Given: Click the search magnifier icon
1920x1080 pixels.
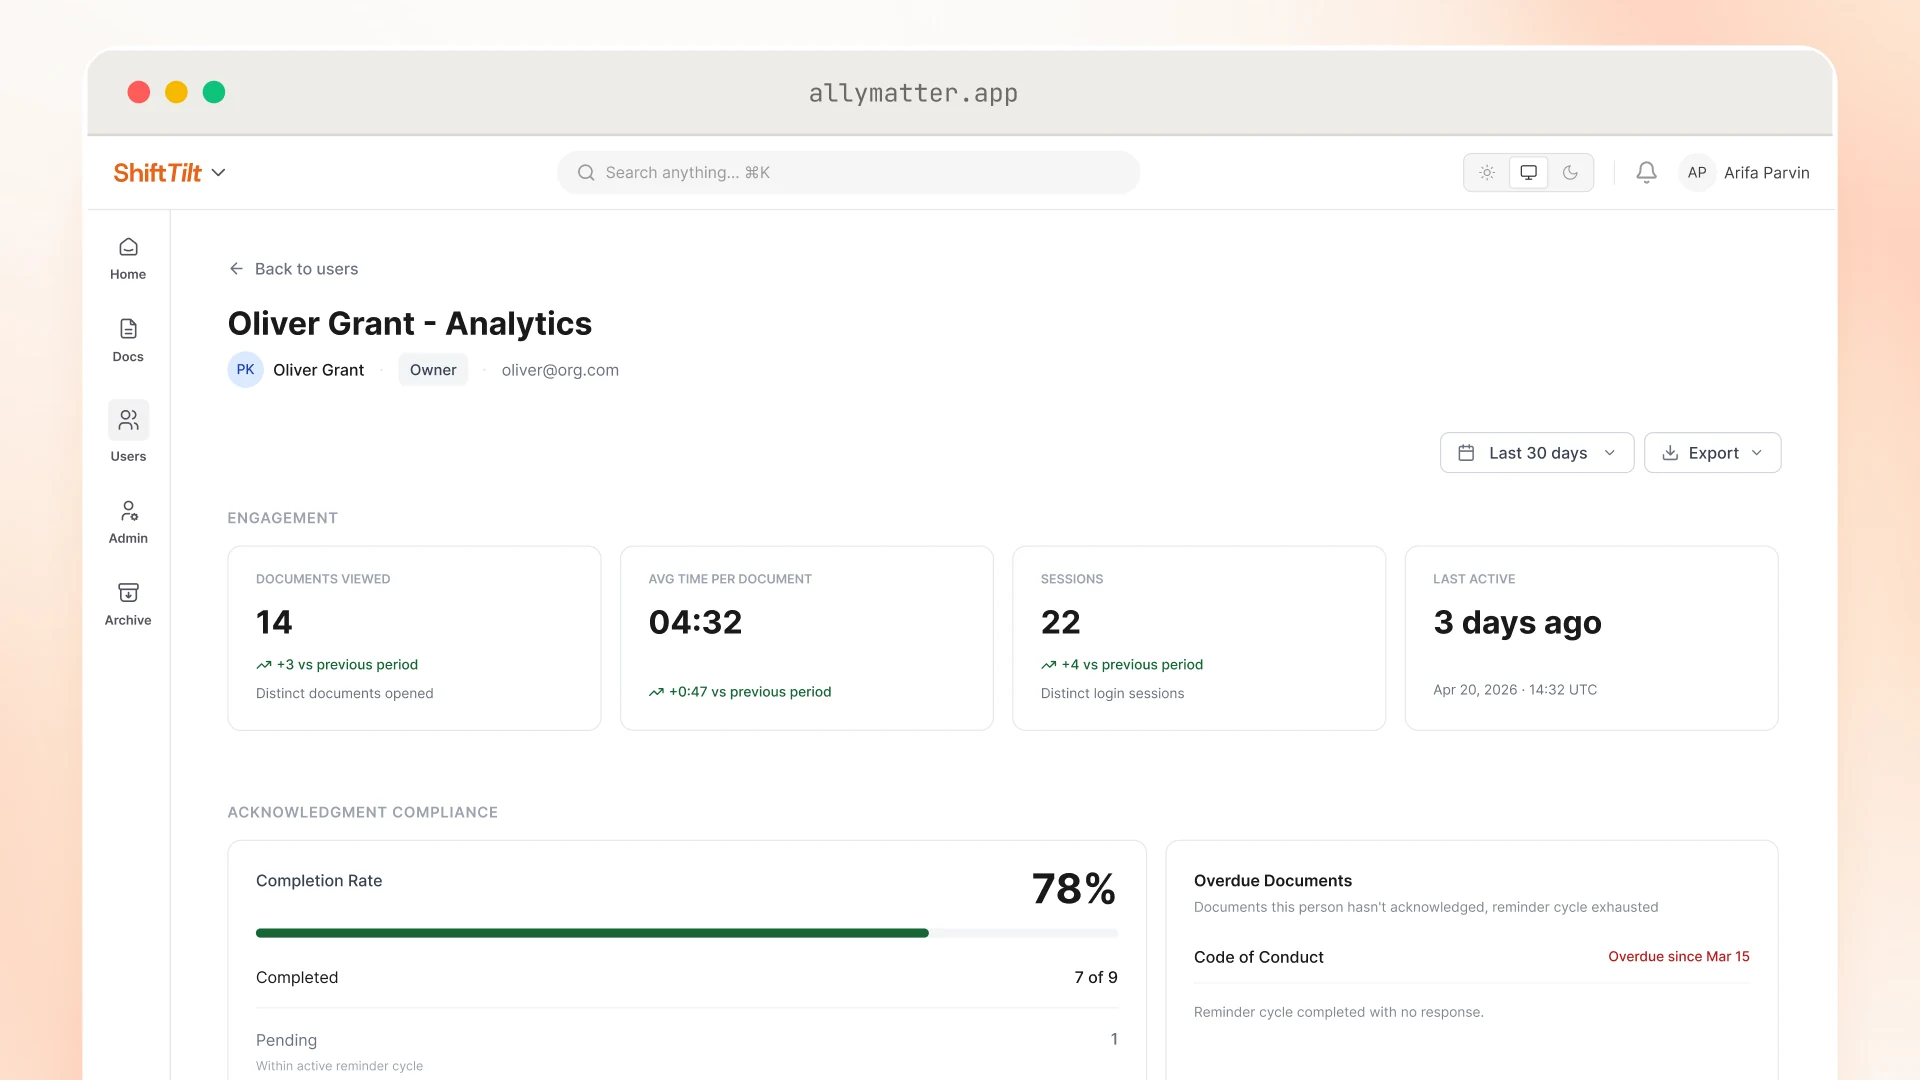Looking at the screenshot, I should pos(586,172).
